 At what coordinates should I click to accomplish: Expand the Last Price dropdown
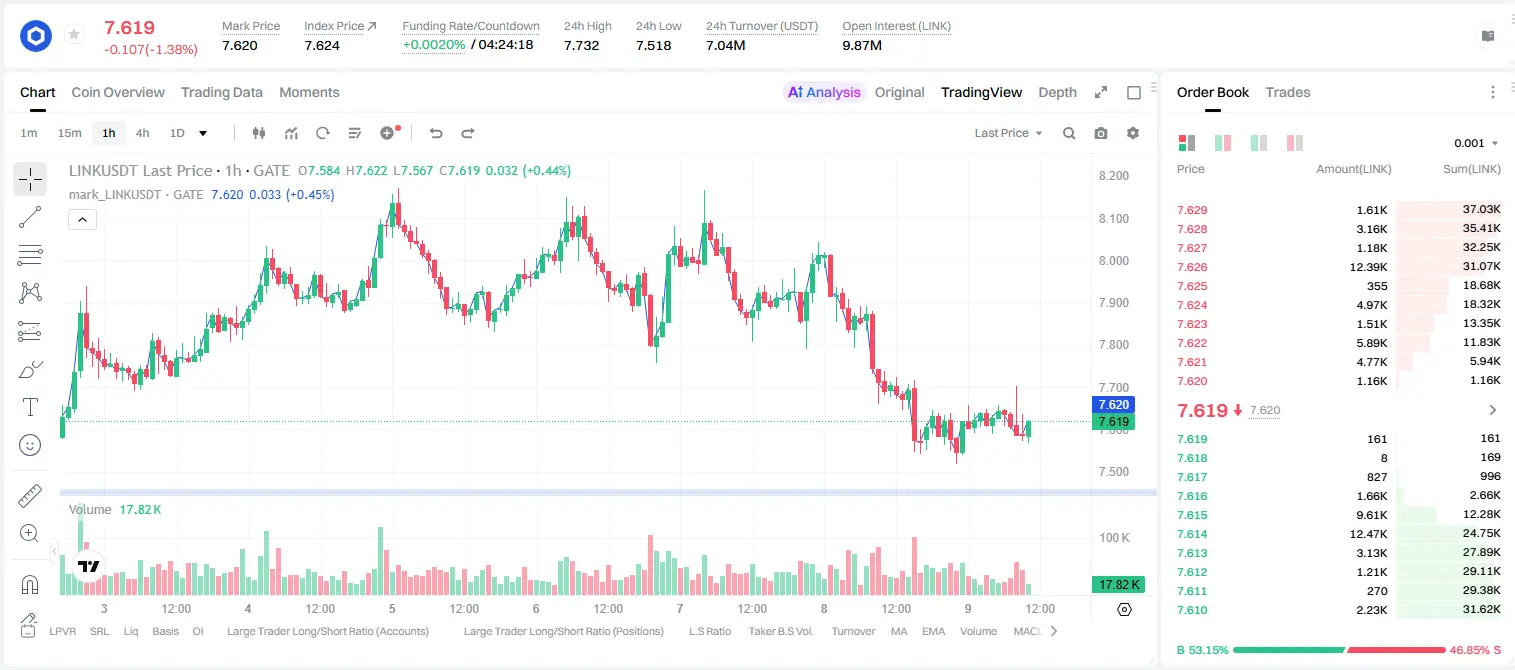click(1008, 133)
